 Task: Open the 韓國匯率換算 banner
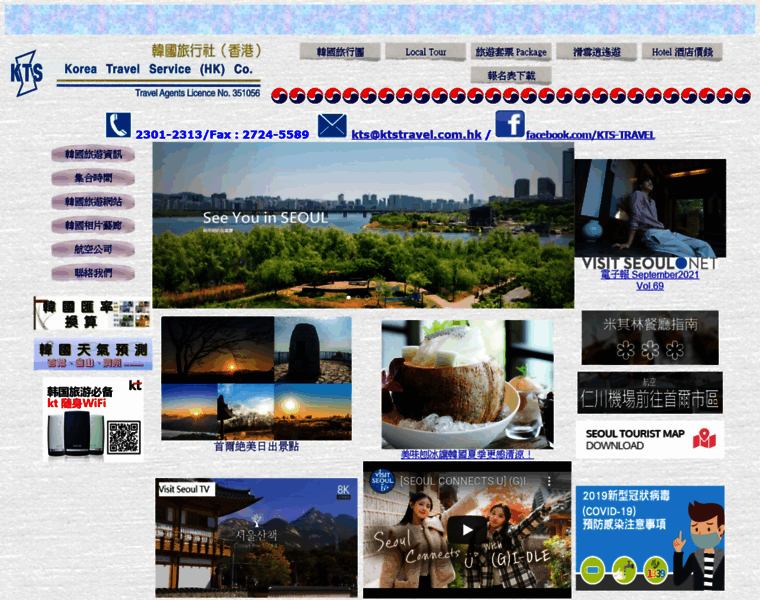92,314
